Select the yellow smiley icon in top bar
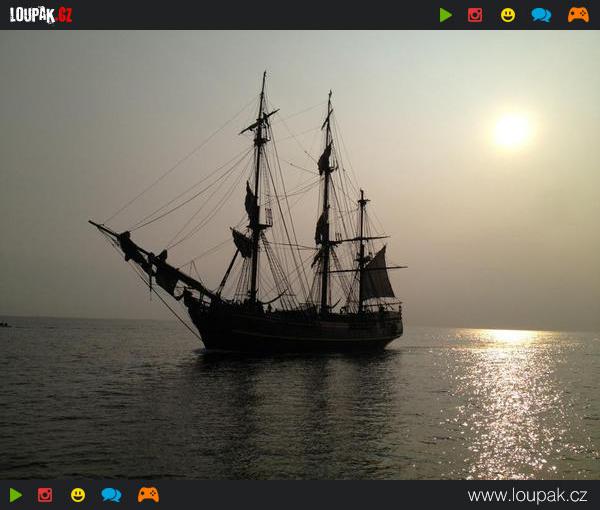Viewport: 600px width, 510px height. point(508,15)
